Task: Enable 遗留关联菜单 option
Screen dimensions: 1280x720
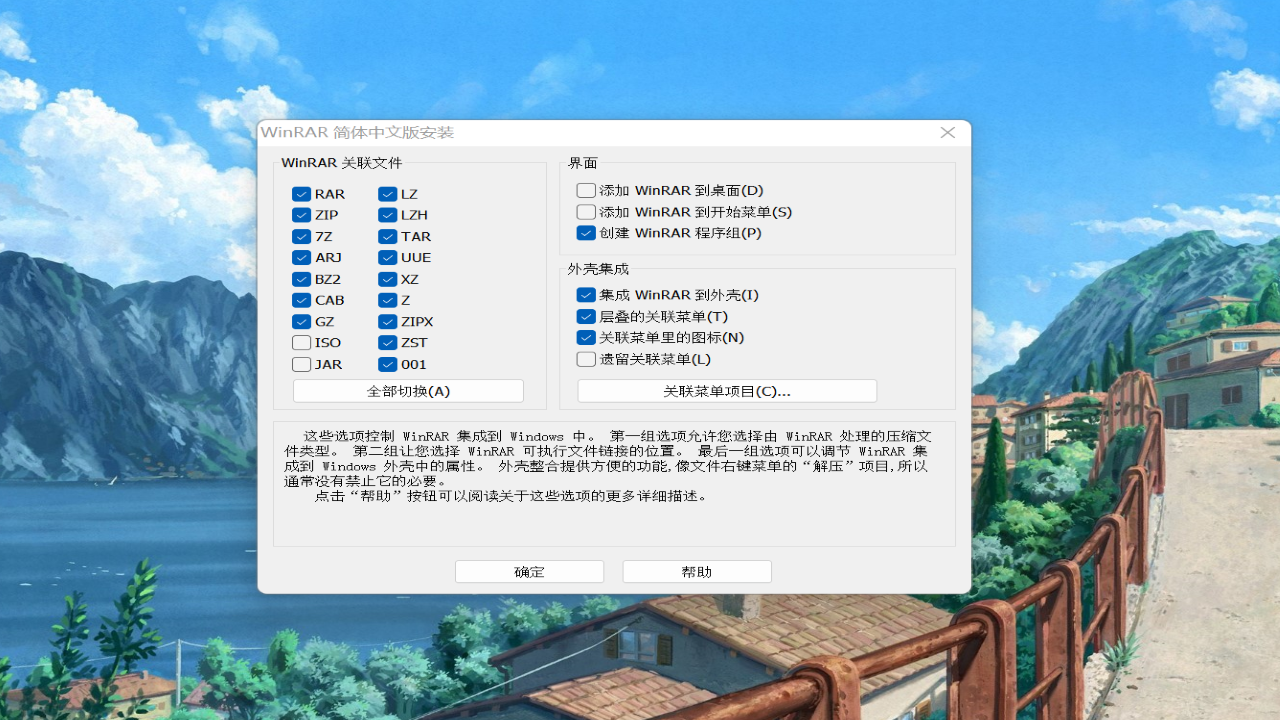Action: pyautogui.click(x=585, y=359)
